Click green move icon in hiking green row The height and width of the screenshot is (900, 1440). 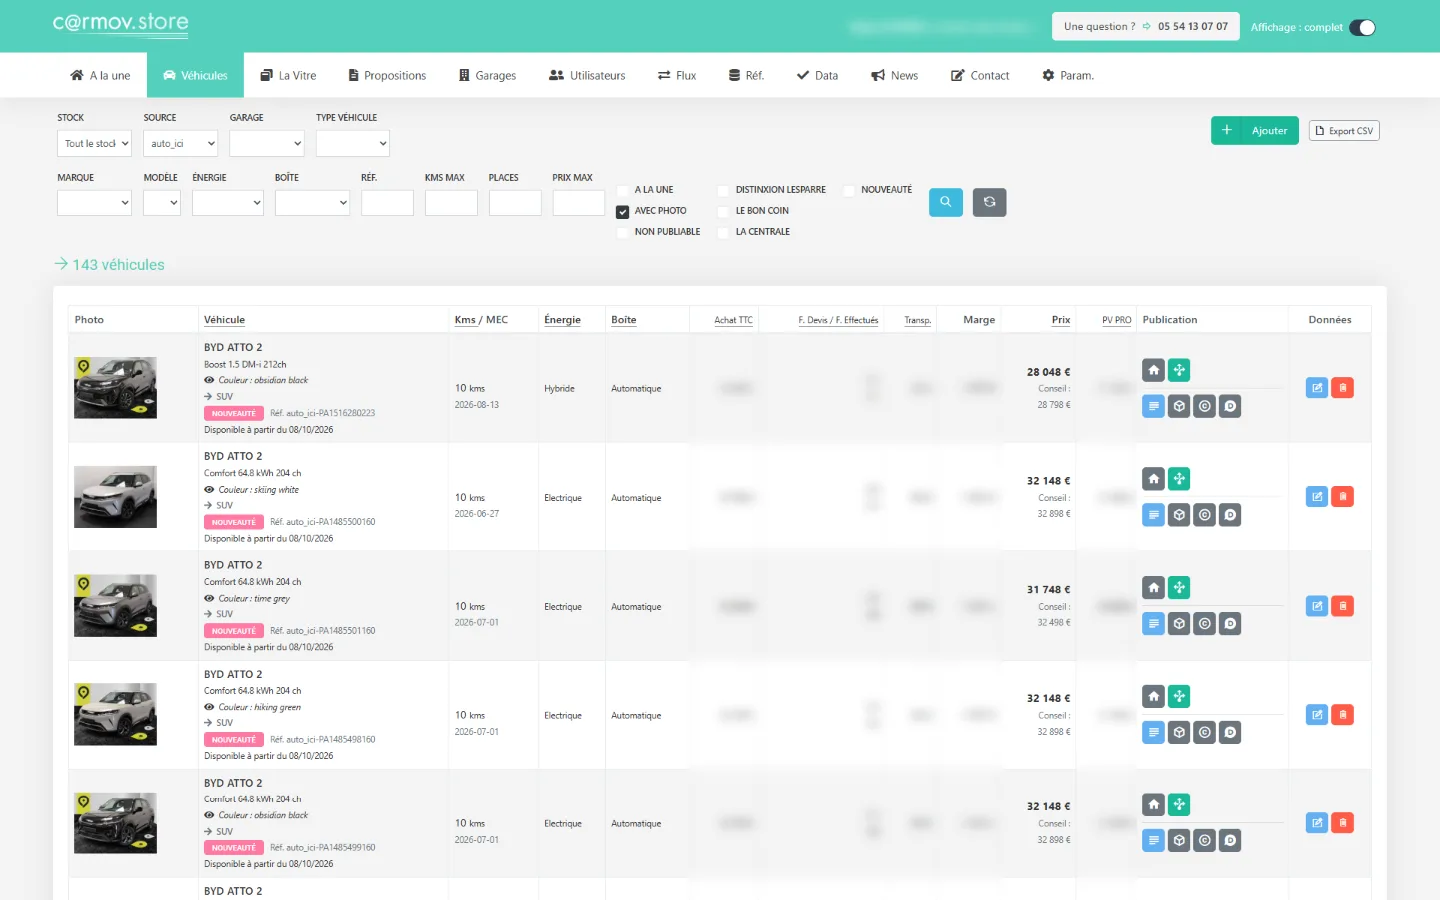[x=1179, y=696]
